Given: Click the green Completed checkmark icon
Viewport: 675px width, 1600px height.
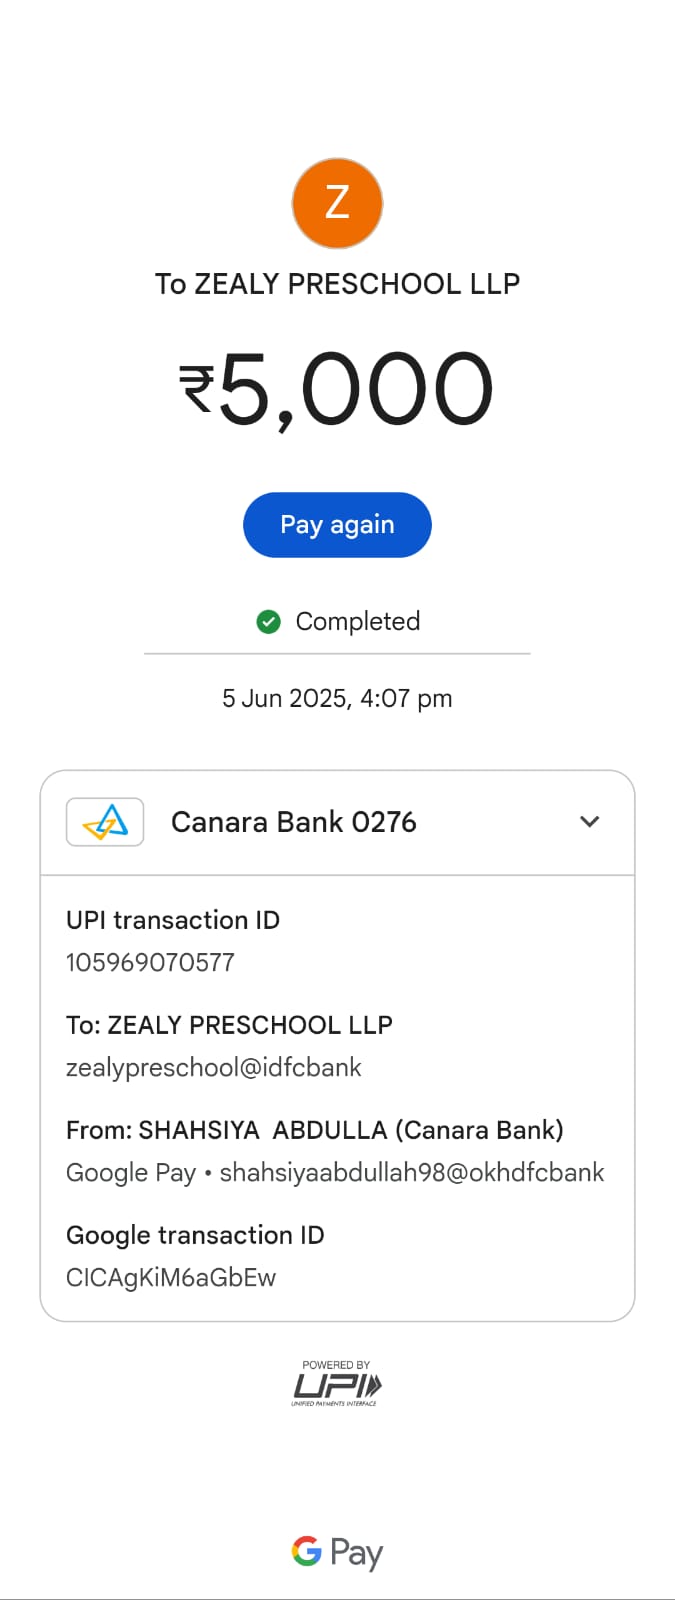Looking at the screenshot, I should click(x=269, y=622).
